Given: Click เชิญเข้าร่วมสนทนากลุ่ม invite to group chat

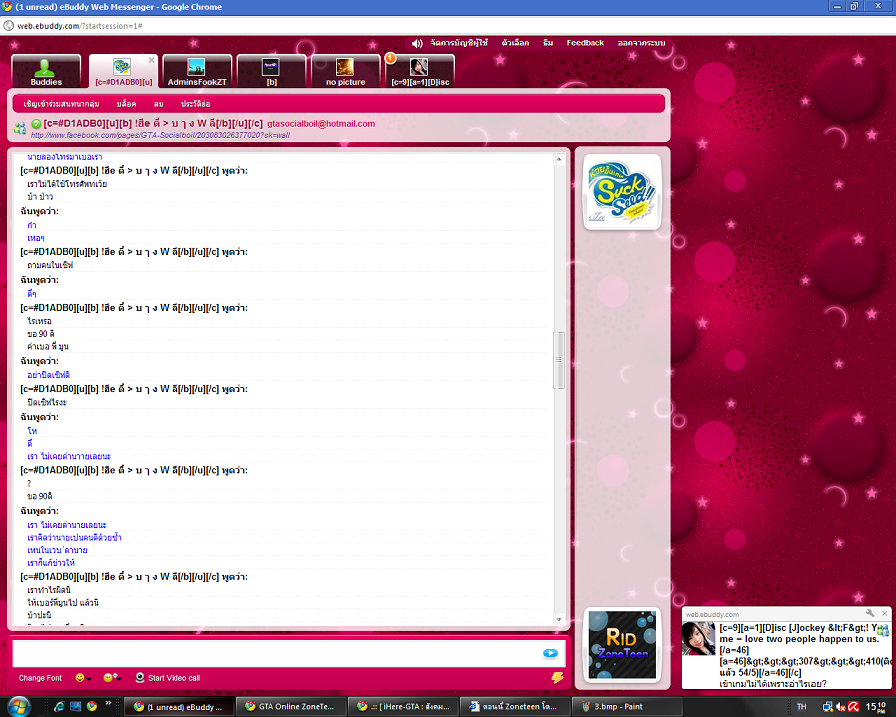Looking at the screenshot, I should [61, 104].
